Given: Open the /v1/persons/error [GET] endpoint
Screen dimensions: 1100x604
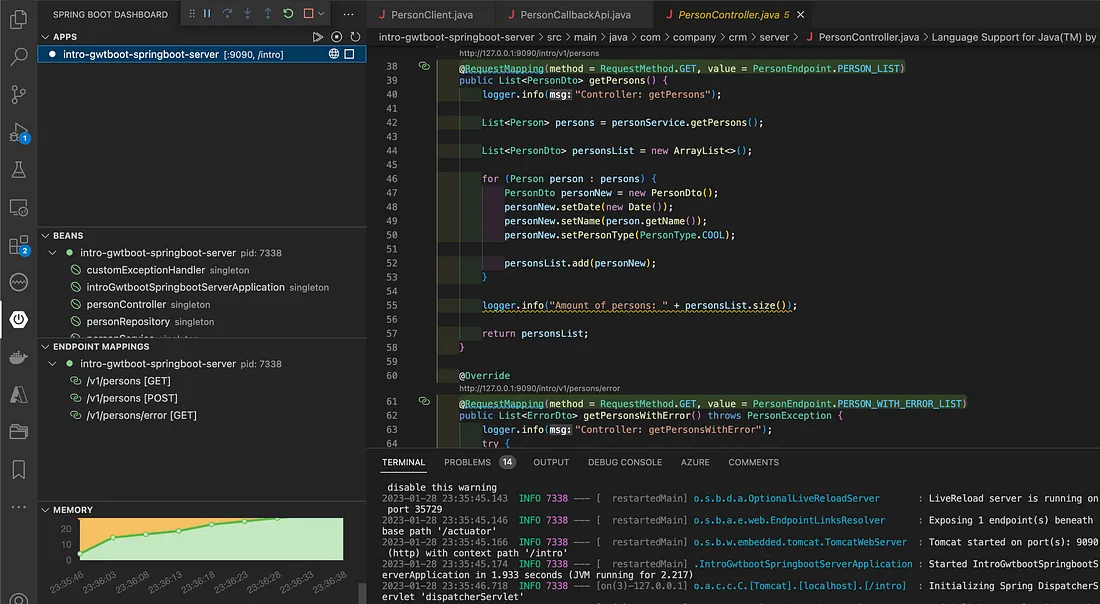Looking at the screenshot, I should tap(202, 415).
